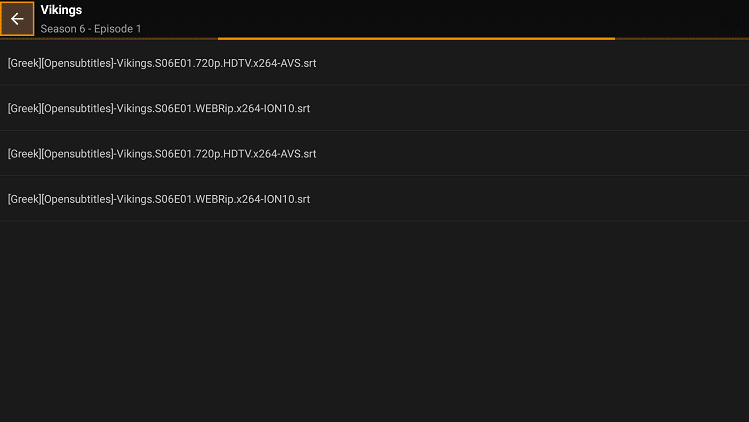
Task: Go back using the arrow button
Action: pyautogui.click(x=17, y=19)
